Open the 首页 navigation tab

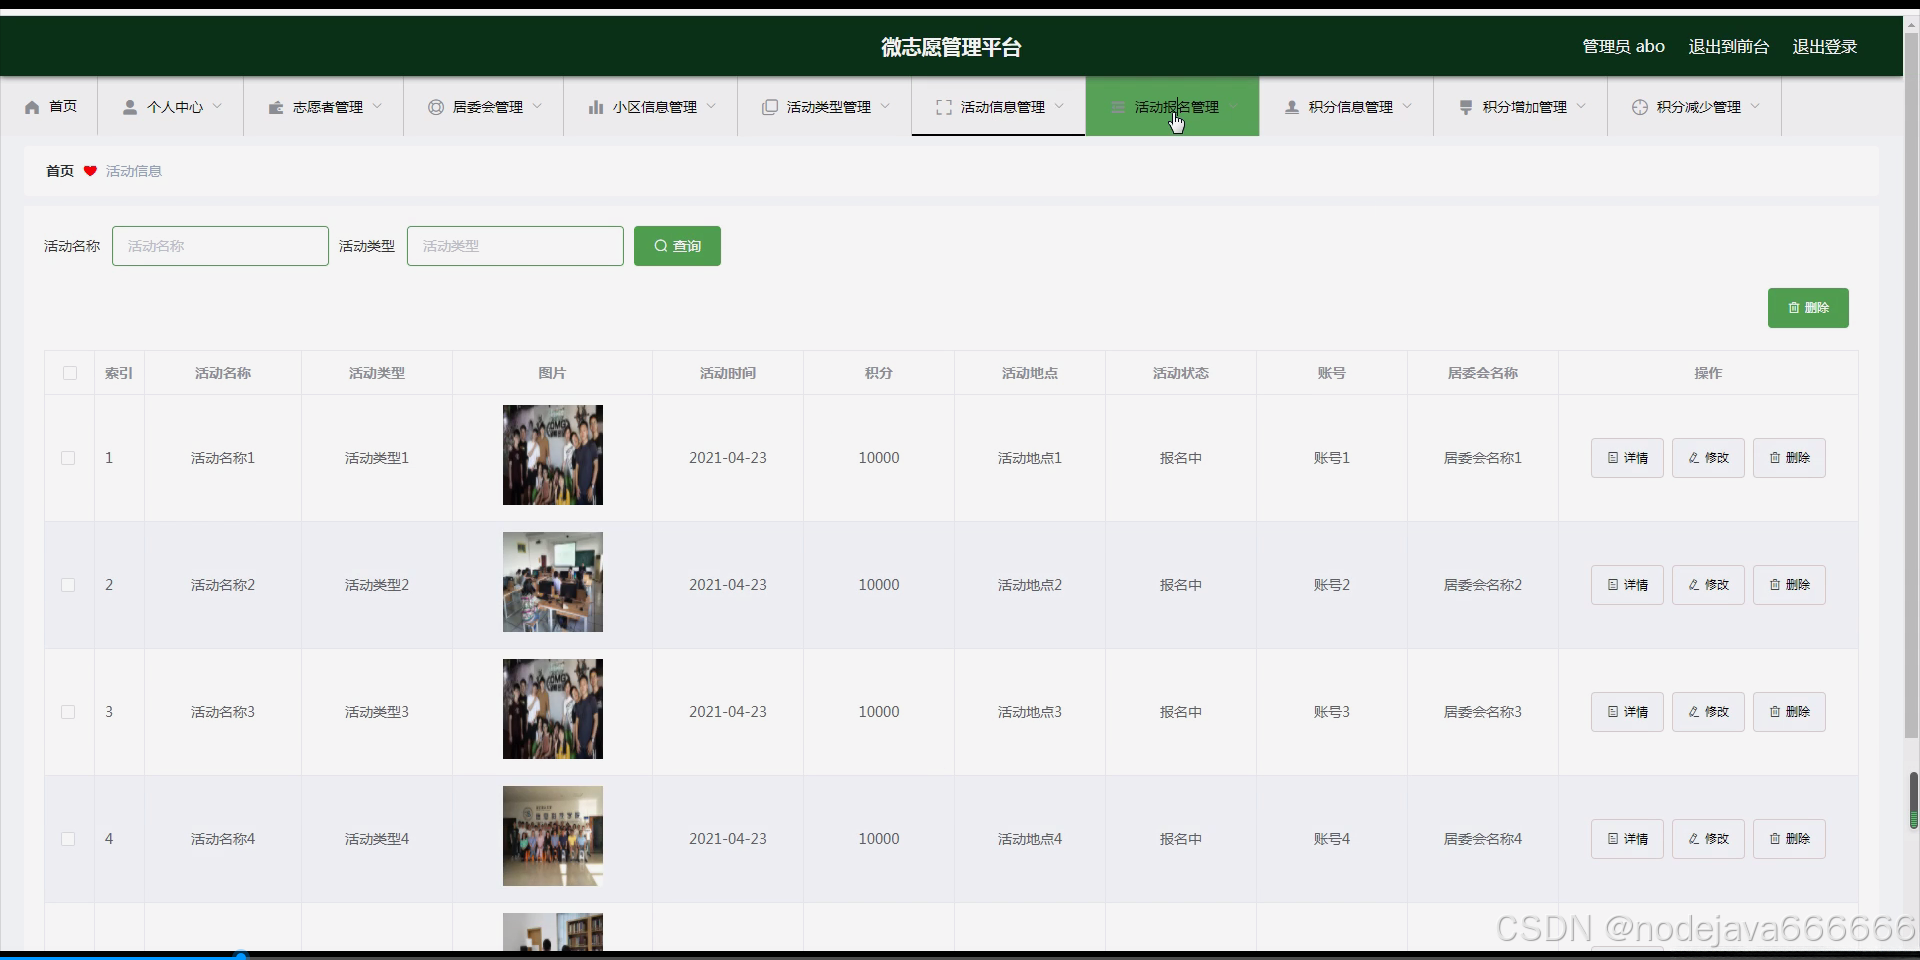(x=49, y=107)
